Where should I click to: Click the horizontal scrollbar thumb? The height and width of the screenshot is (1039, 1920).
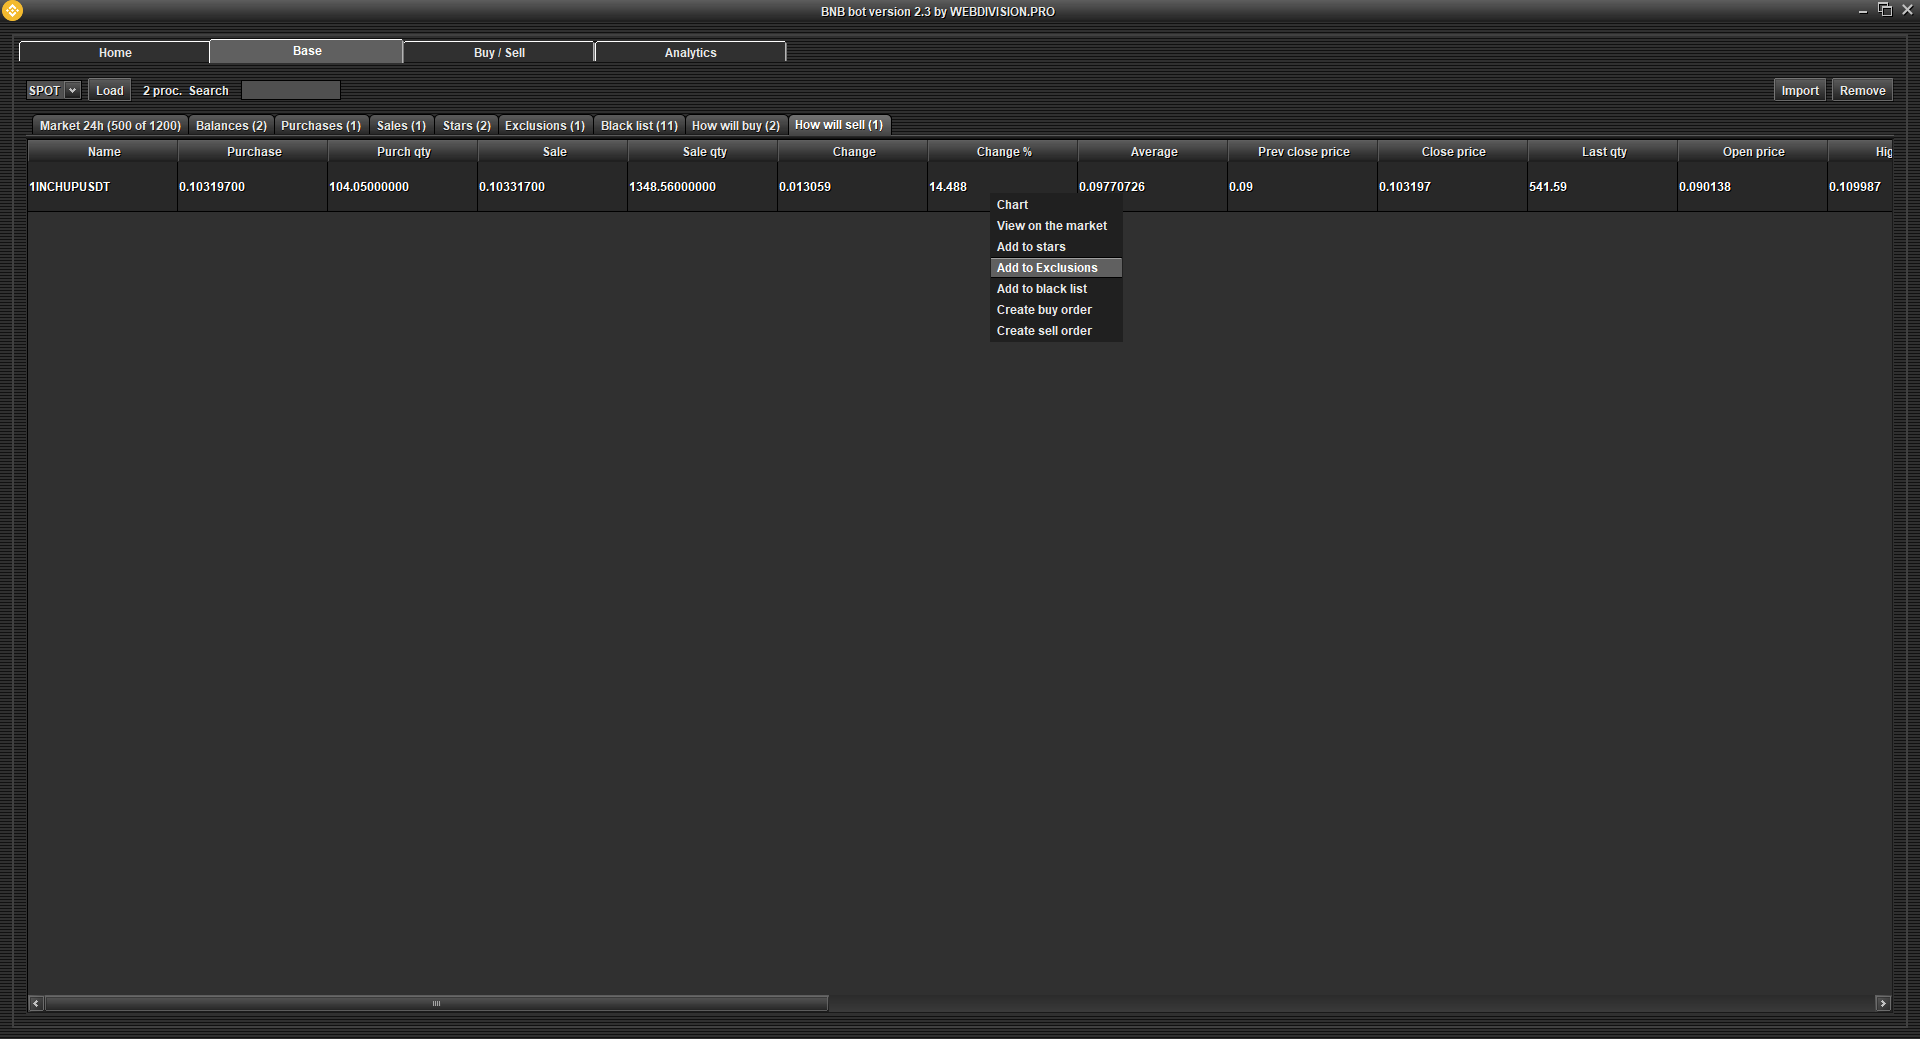click(x=436, y=1003)
